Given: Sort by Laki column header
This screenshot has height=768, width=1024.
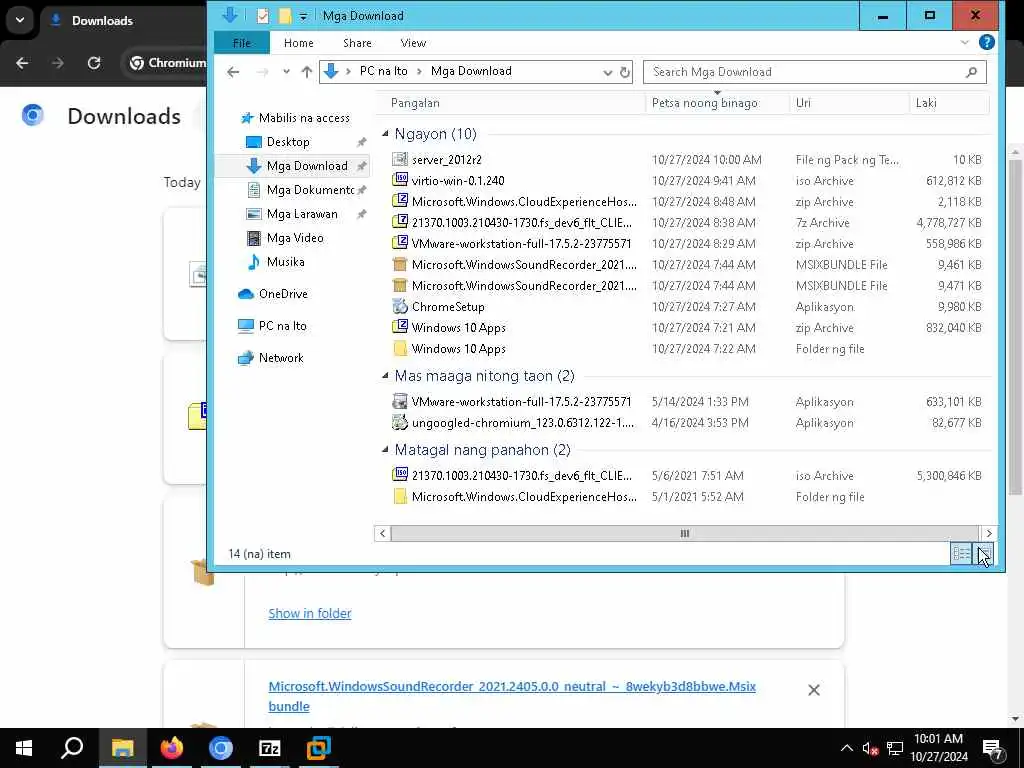Looking at the screenshot, I should tap(949, 103).
